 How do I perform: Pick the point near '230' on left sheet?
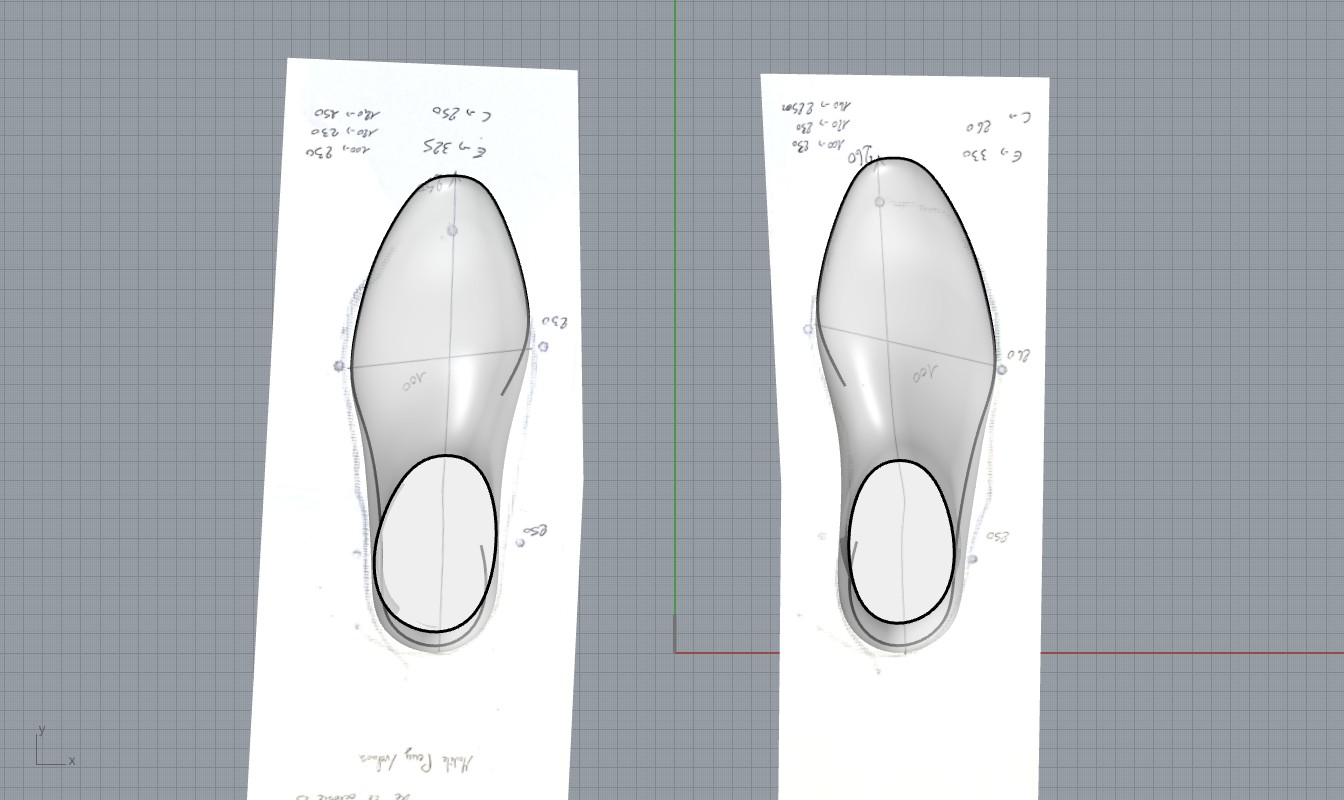point(543,347)
